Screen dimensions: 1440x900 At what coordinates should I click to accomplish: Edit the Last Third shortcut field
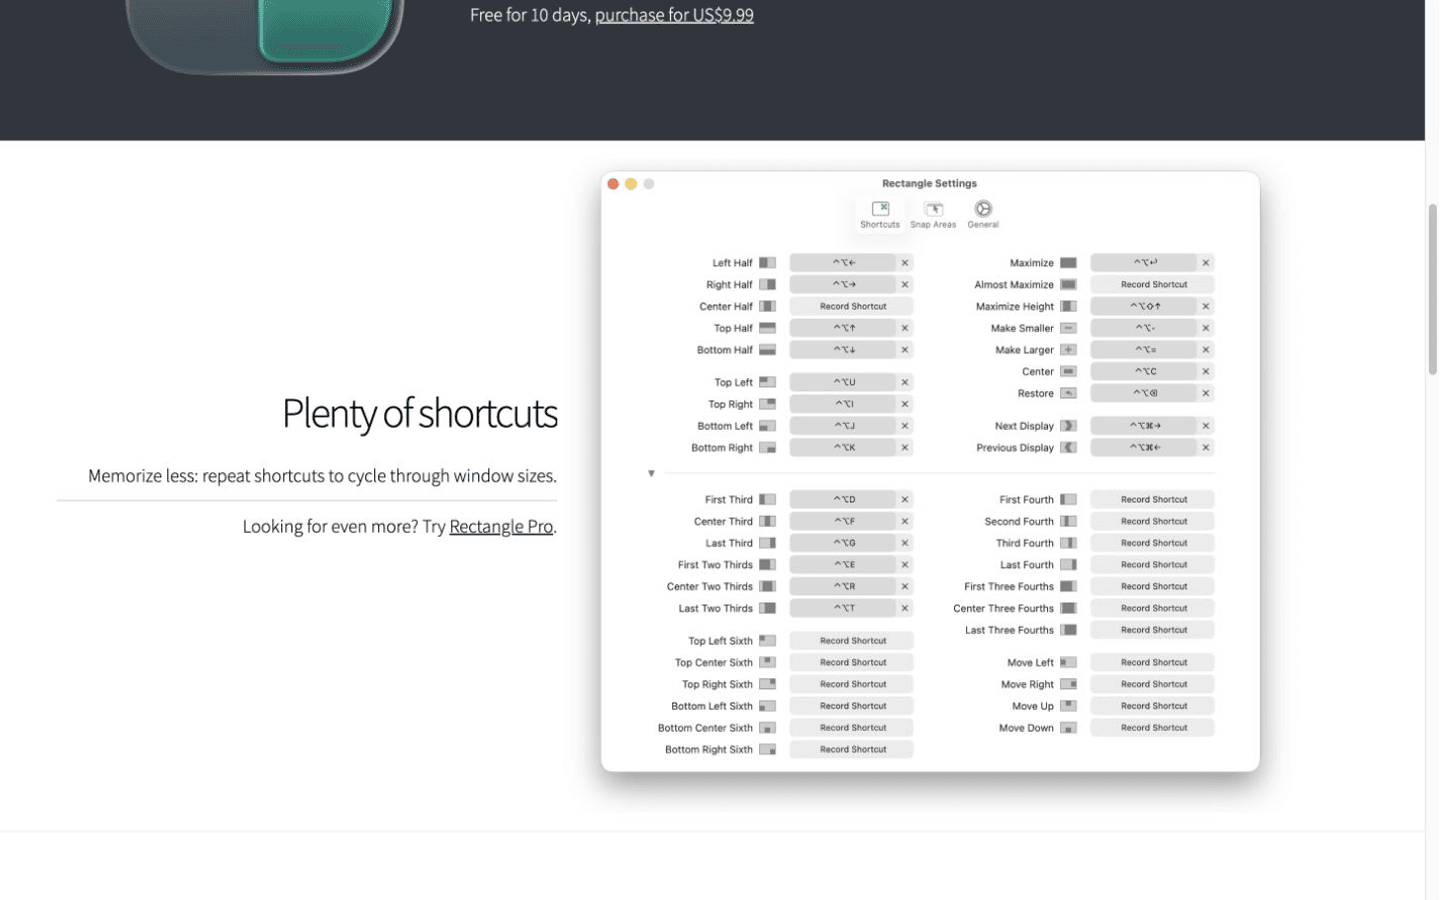click(x=843, y=543)
